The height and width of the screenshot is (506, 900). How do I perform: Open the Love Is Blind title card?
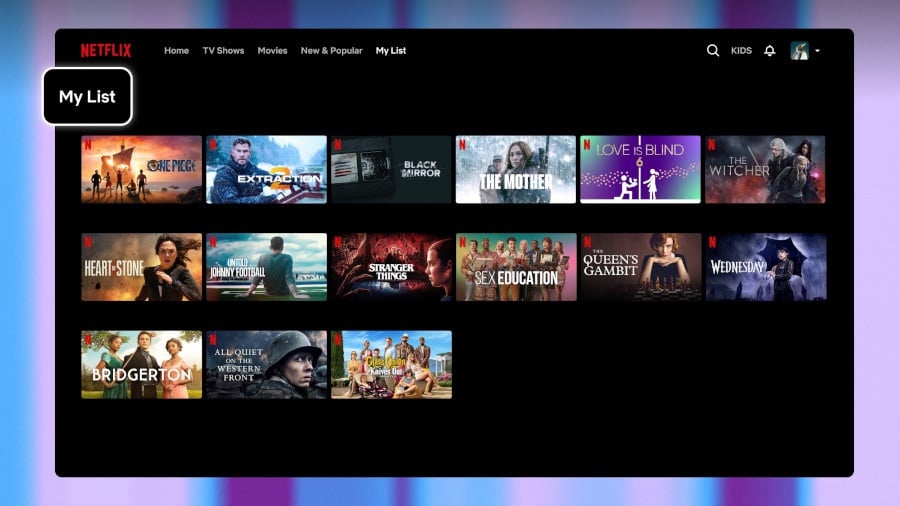pos(640,169)
